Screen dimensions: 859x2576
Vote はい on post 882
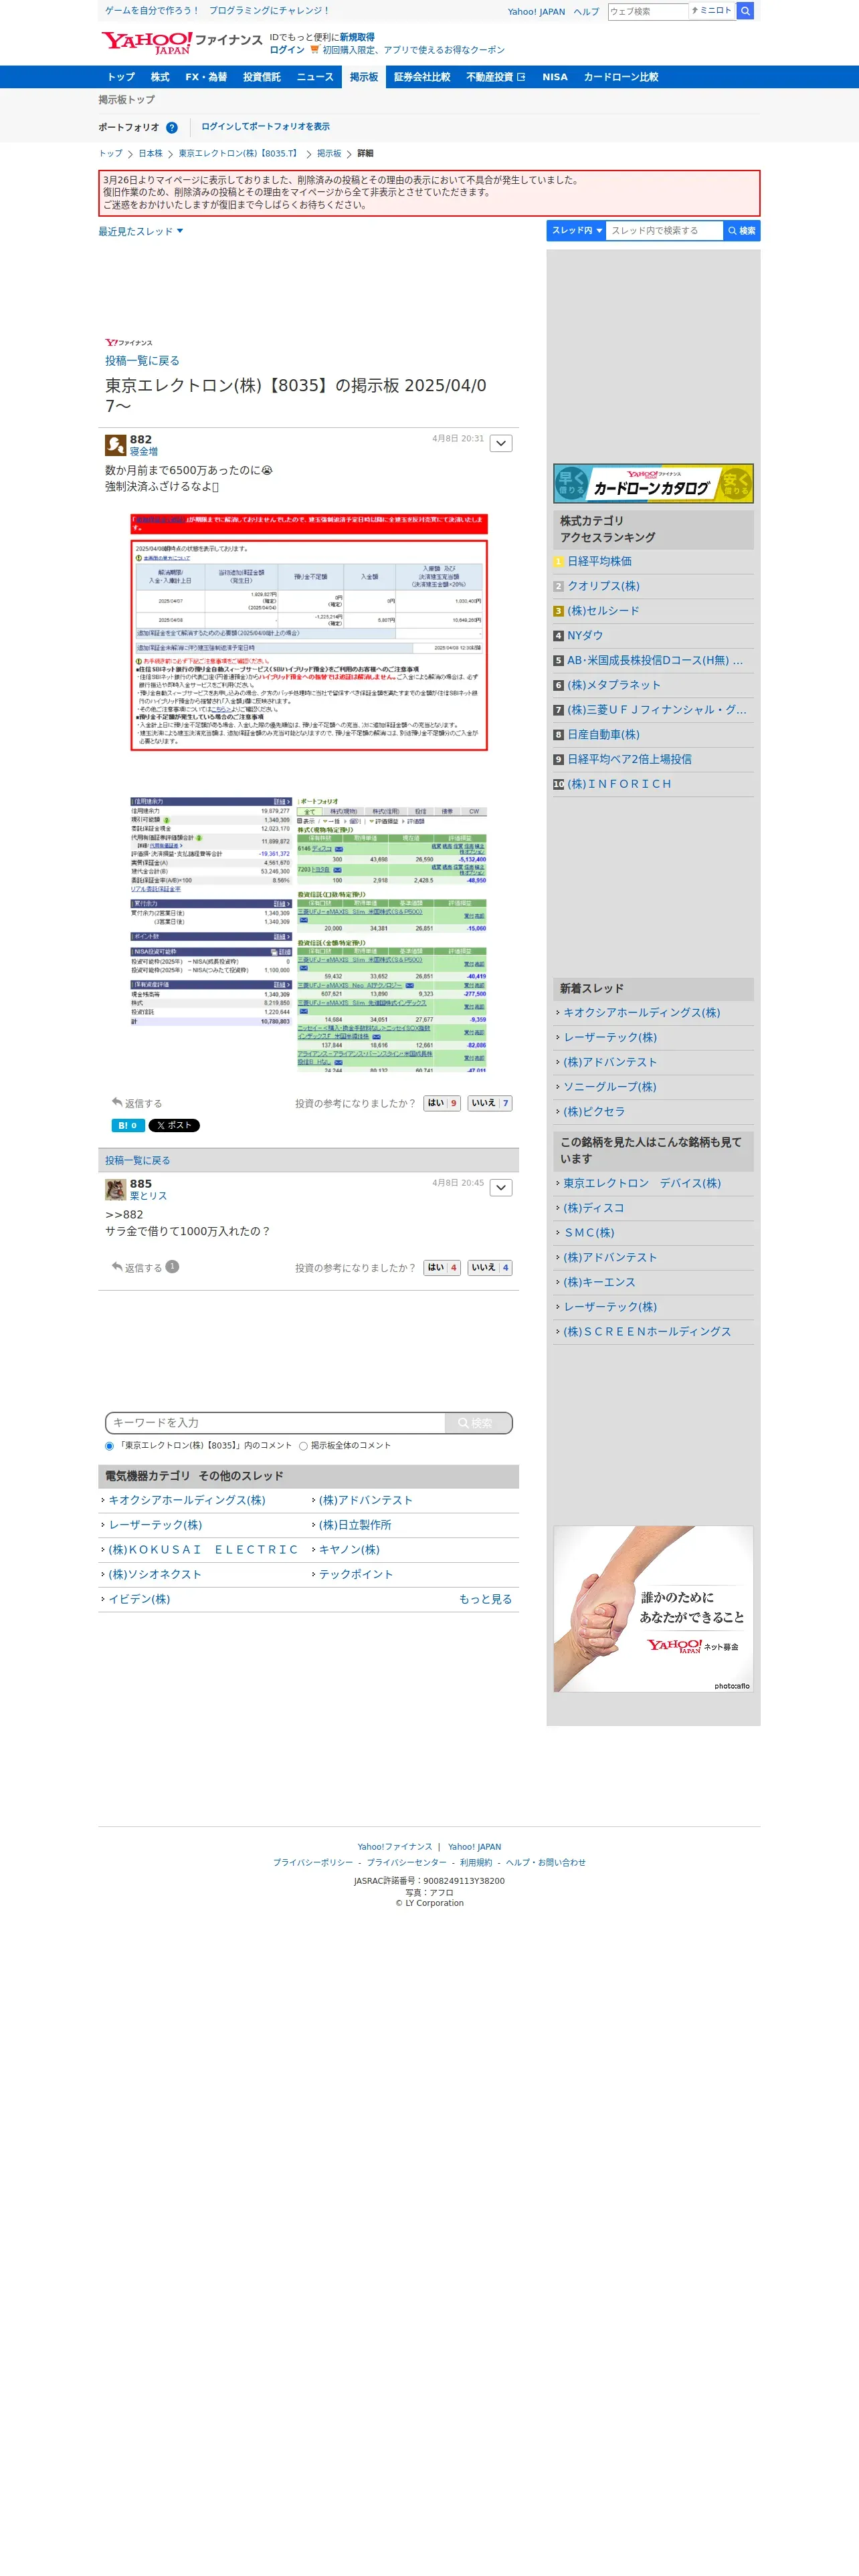coord(442,1103)
